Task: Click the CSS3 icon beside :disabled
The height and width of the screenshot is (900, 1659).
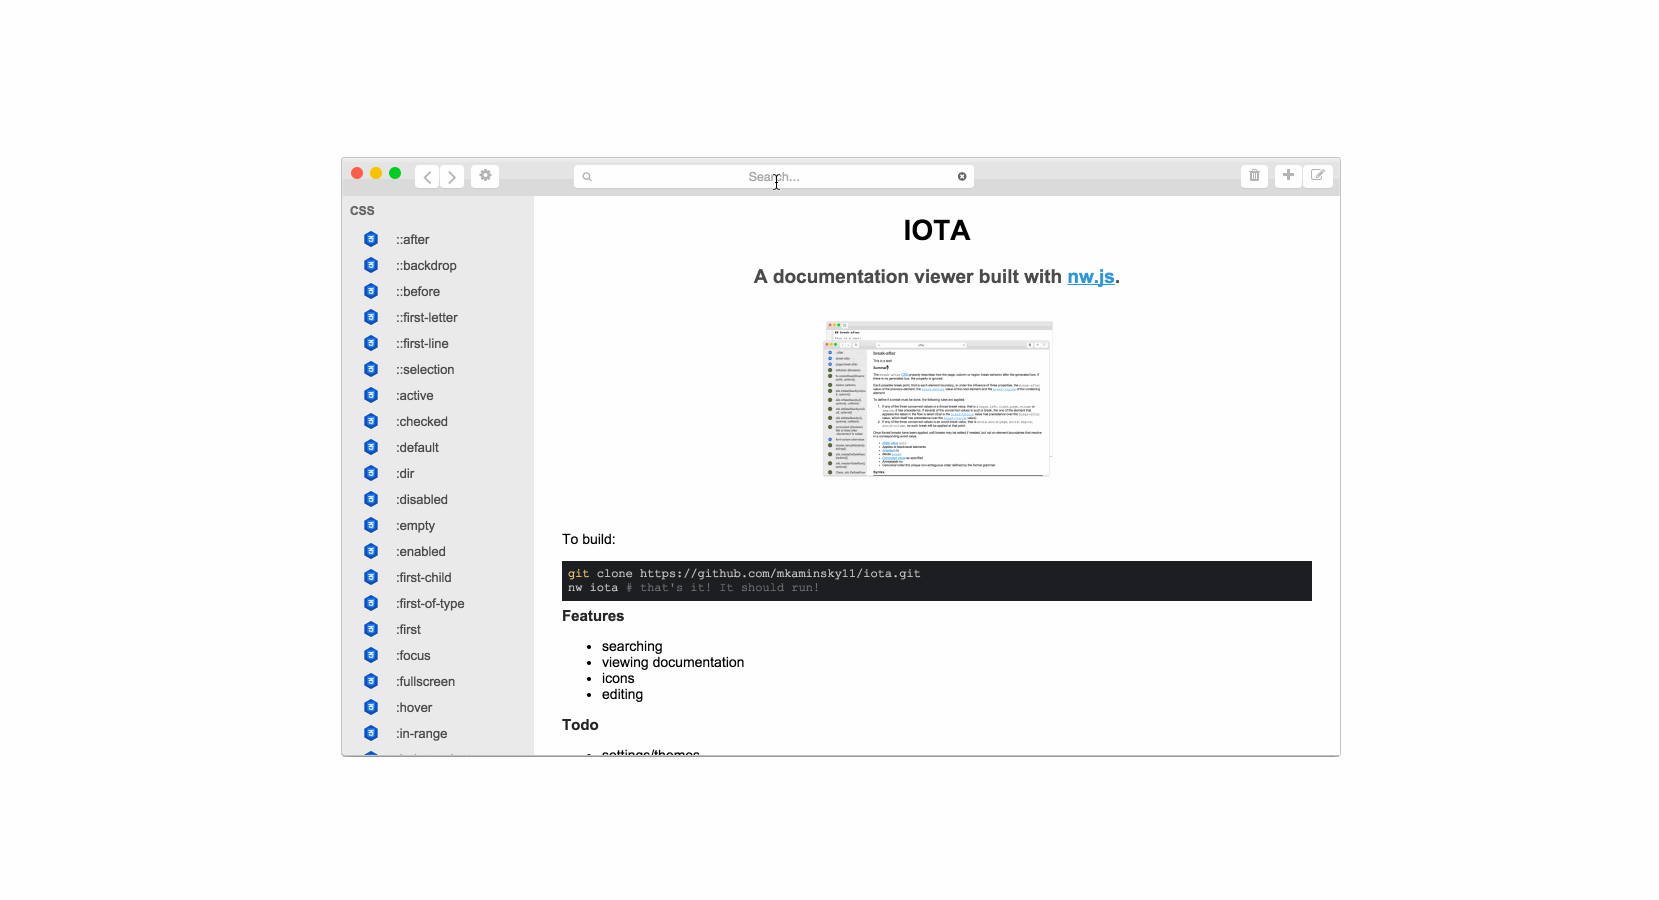Action: pyautogui.click(x=371, y=499)
